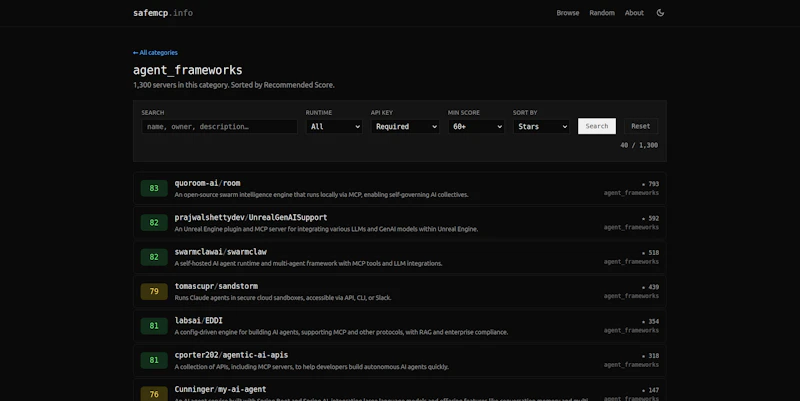Go back via All categories link

tap(155, 53)
